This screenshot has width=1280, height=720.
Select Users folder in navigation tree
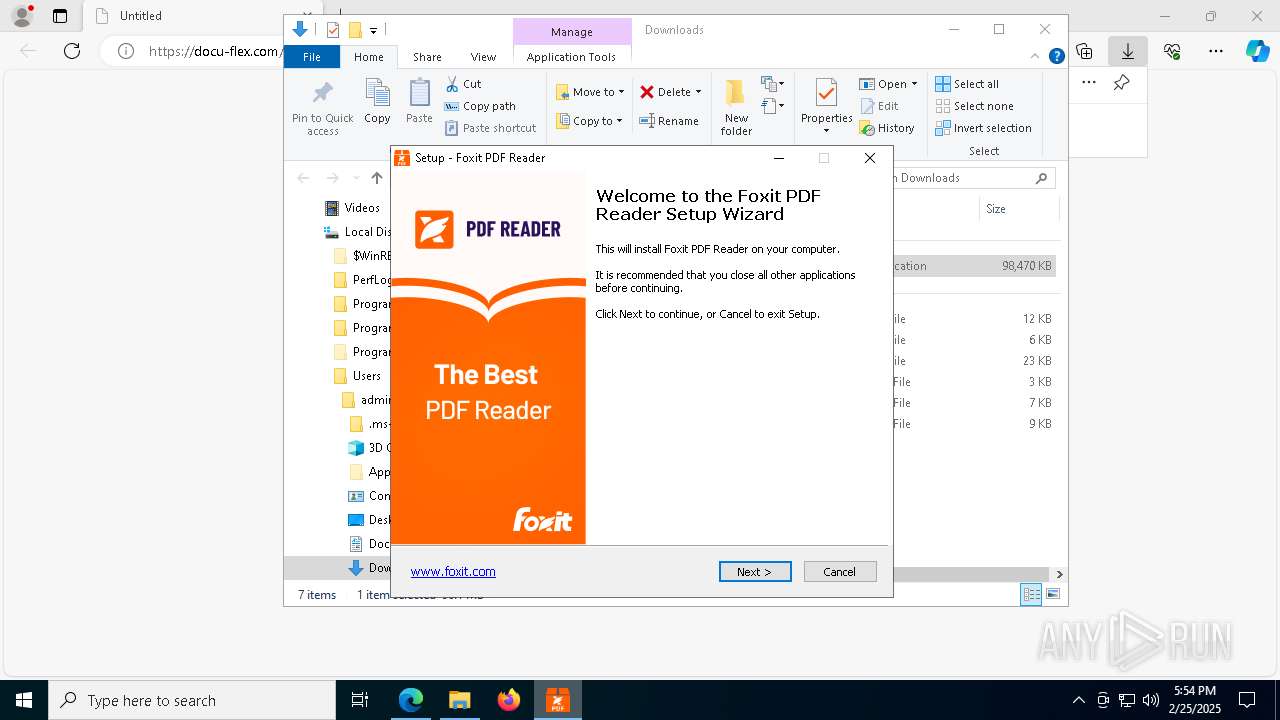[367, 376]
